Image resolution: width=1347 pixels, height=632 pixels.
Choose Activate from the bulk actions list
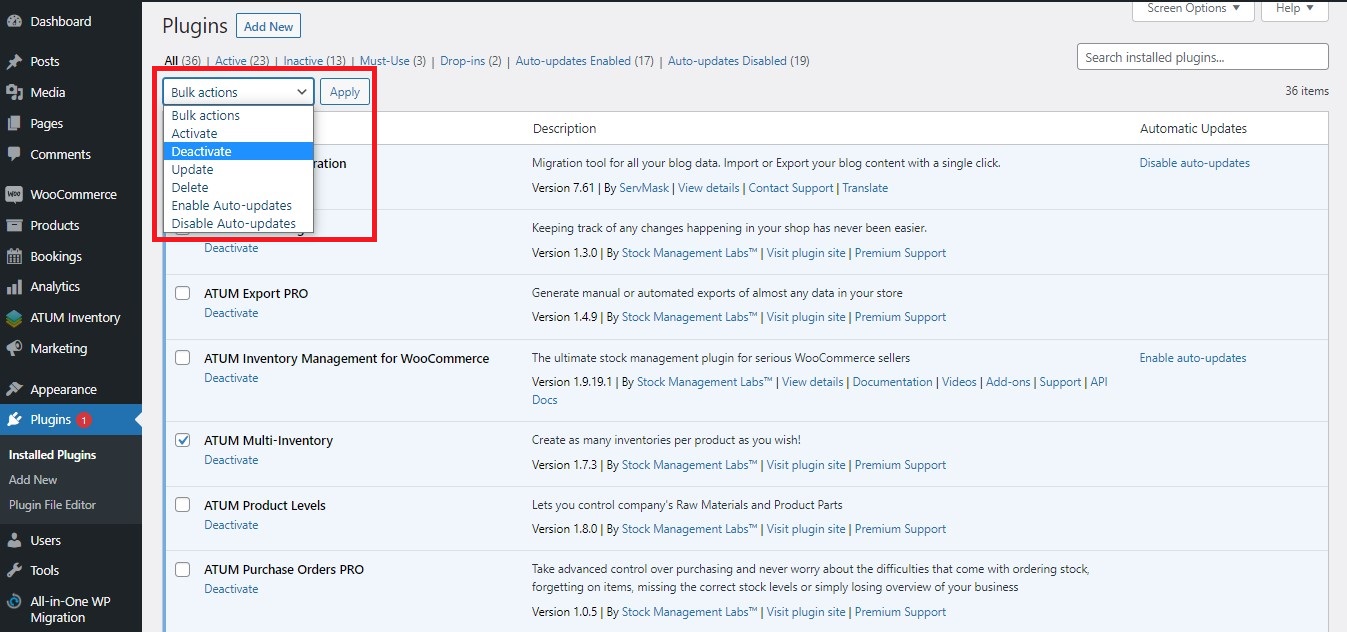(239, 133)
